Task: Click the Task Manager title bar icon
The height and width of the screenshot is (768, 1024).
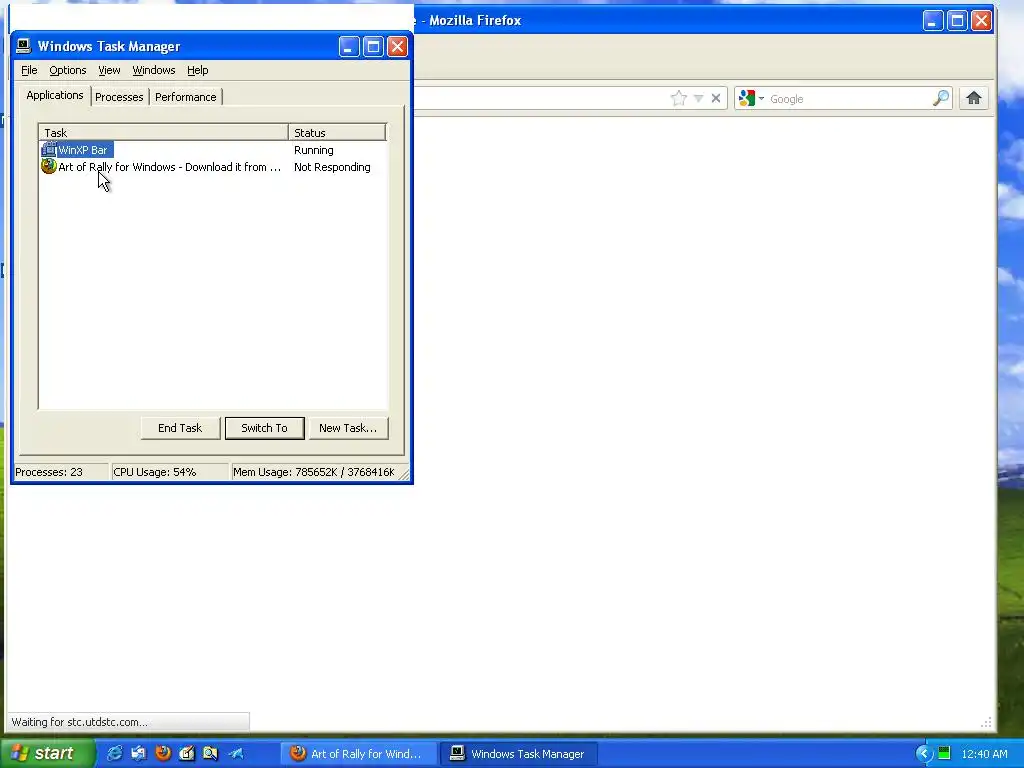Action: pyautogui.click(x=24, y=46)
